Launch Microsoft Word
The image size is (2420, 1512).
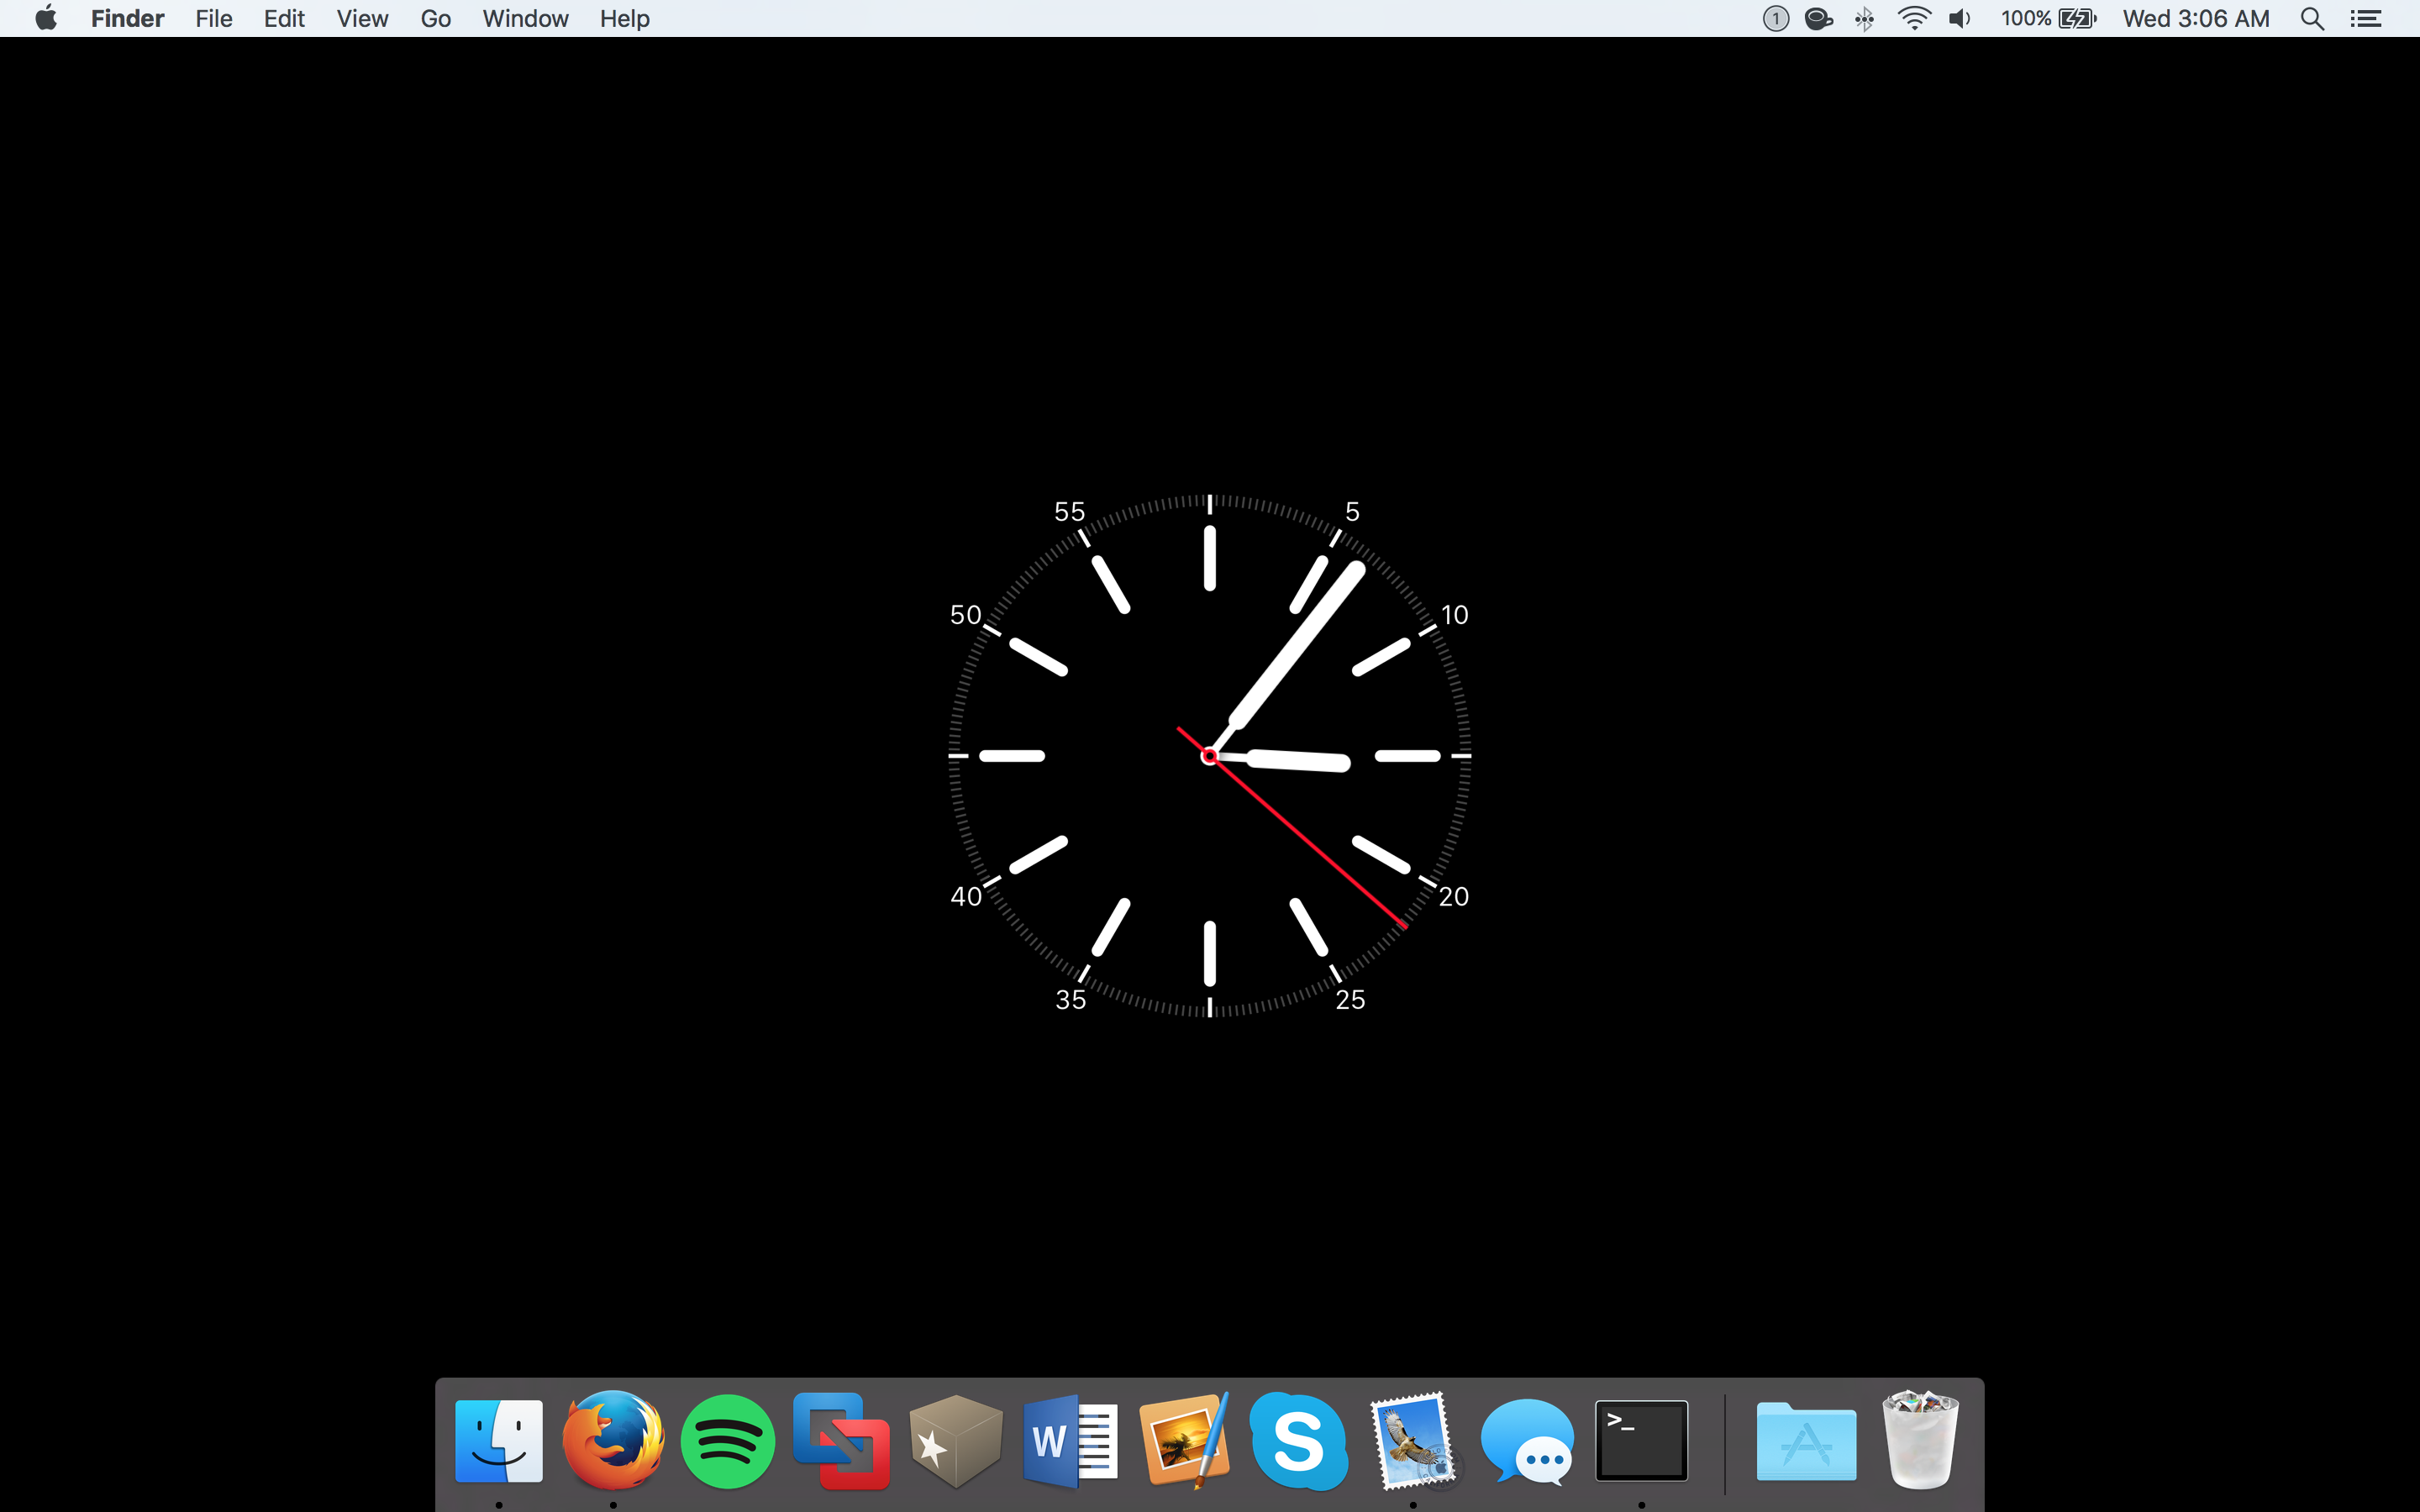coord(1068,1441)
